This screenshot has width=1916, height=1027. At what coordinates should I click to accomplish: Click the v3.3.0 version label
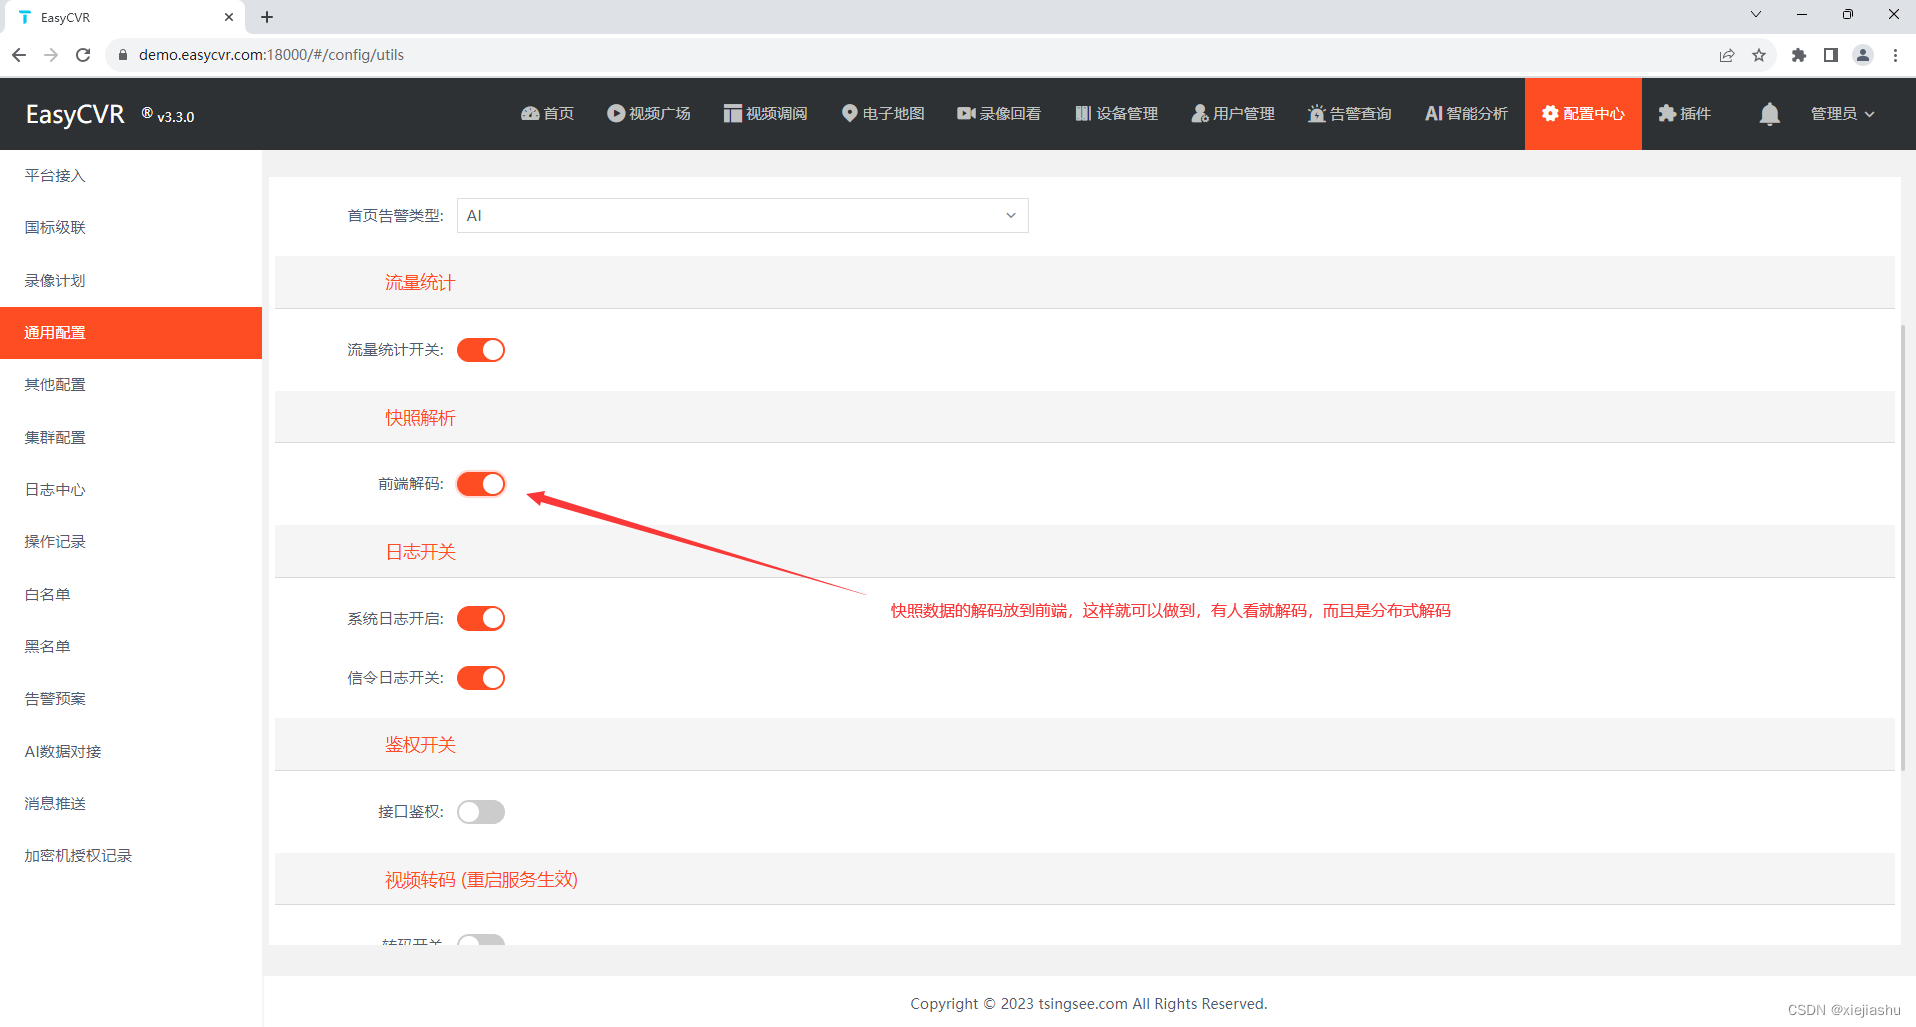(176, 117)
